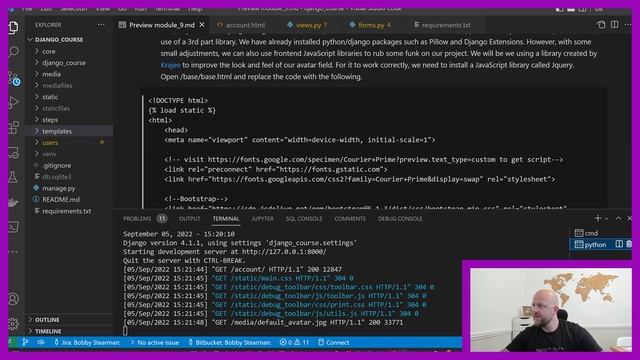Click the git branch icon in the status bar

pyautogui.click(x=25, y=342)
